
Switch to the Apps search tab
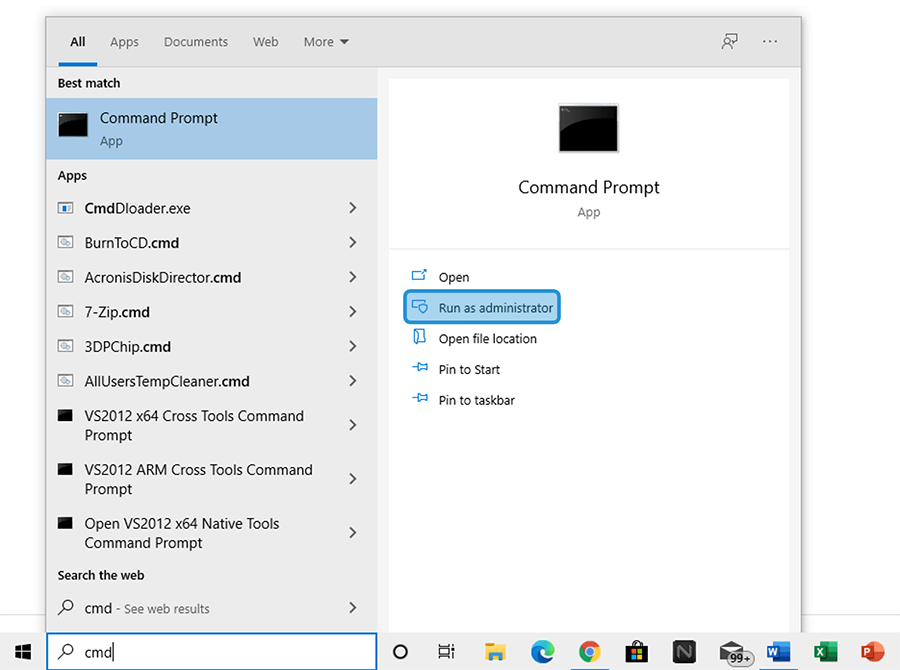point(125,42)
